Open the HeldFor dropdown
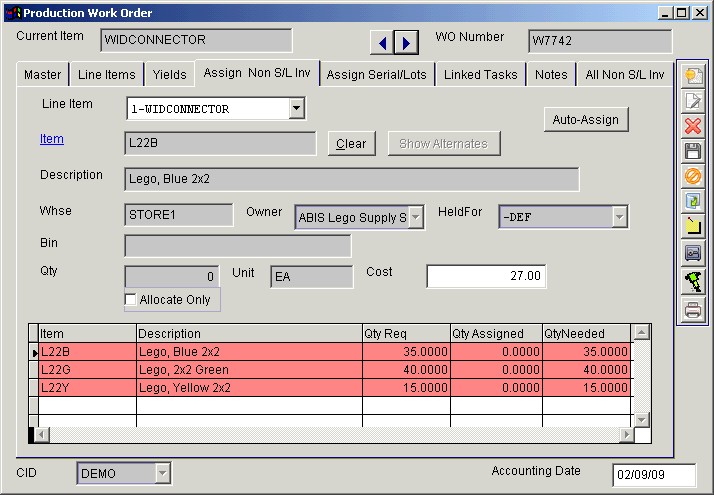This screenshot has width=714, height=495. [619, 217]
